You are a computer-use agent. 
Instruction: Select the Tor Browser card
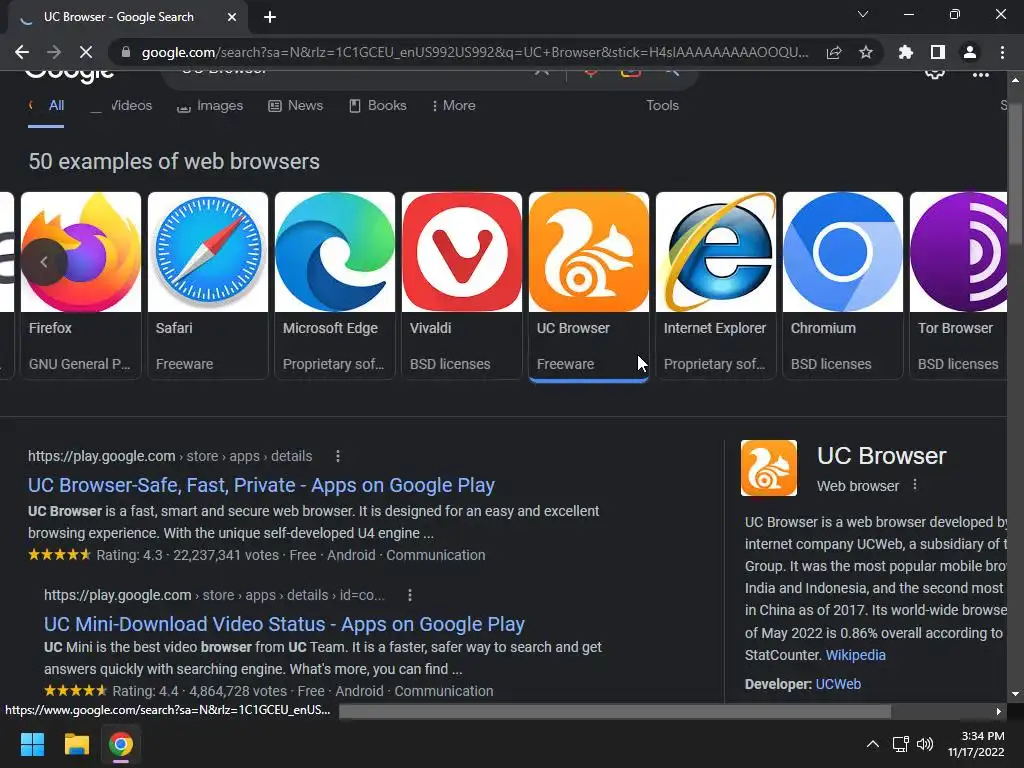pos(959,285)
